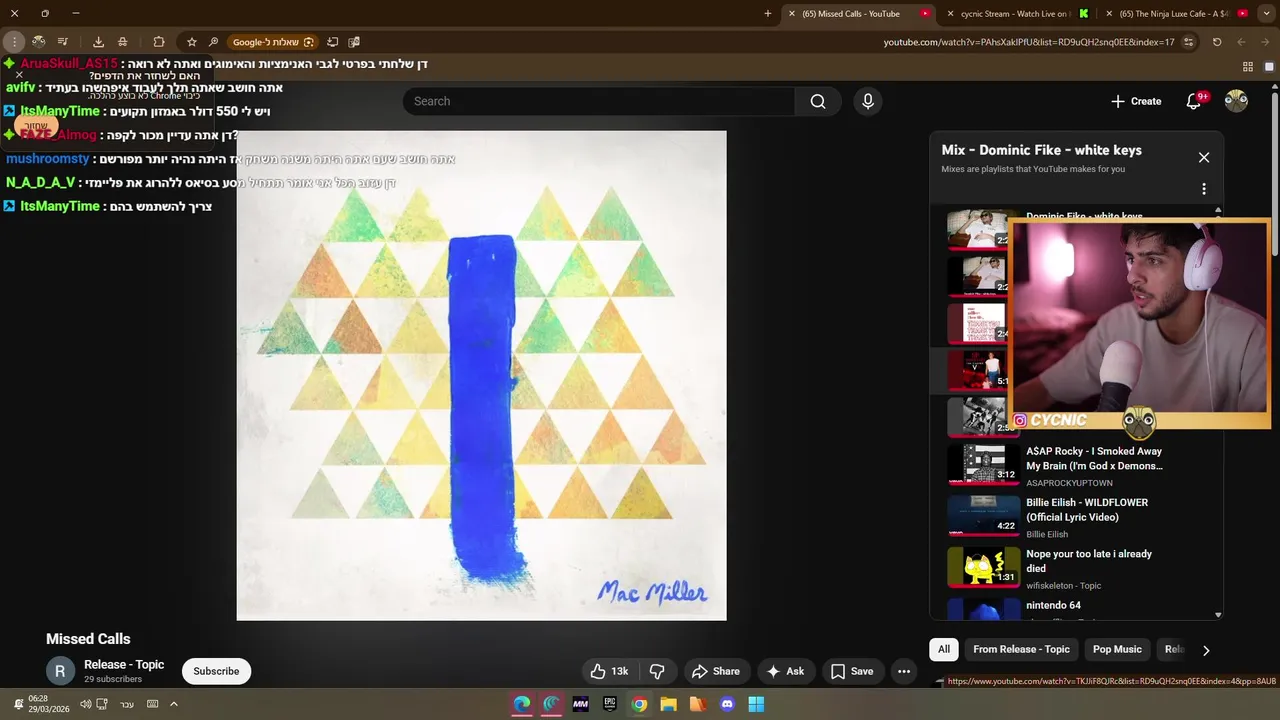Click the site info tune icon beside URL
This screenshot has height=720, width=1280.
point(1188,42)
